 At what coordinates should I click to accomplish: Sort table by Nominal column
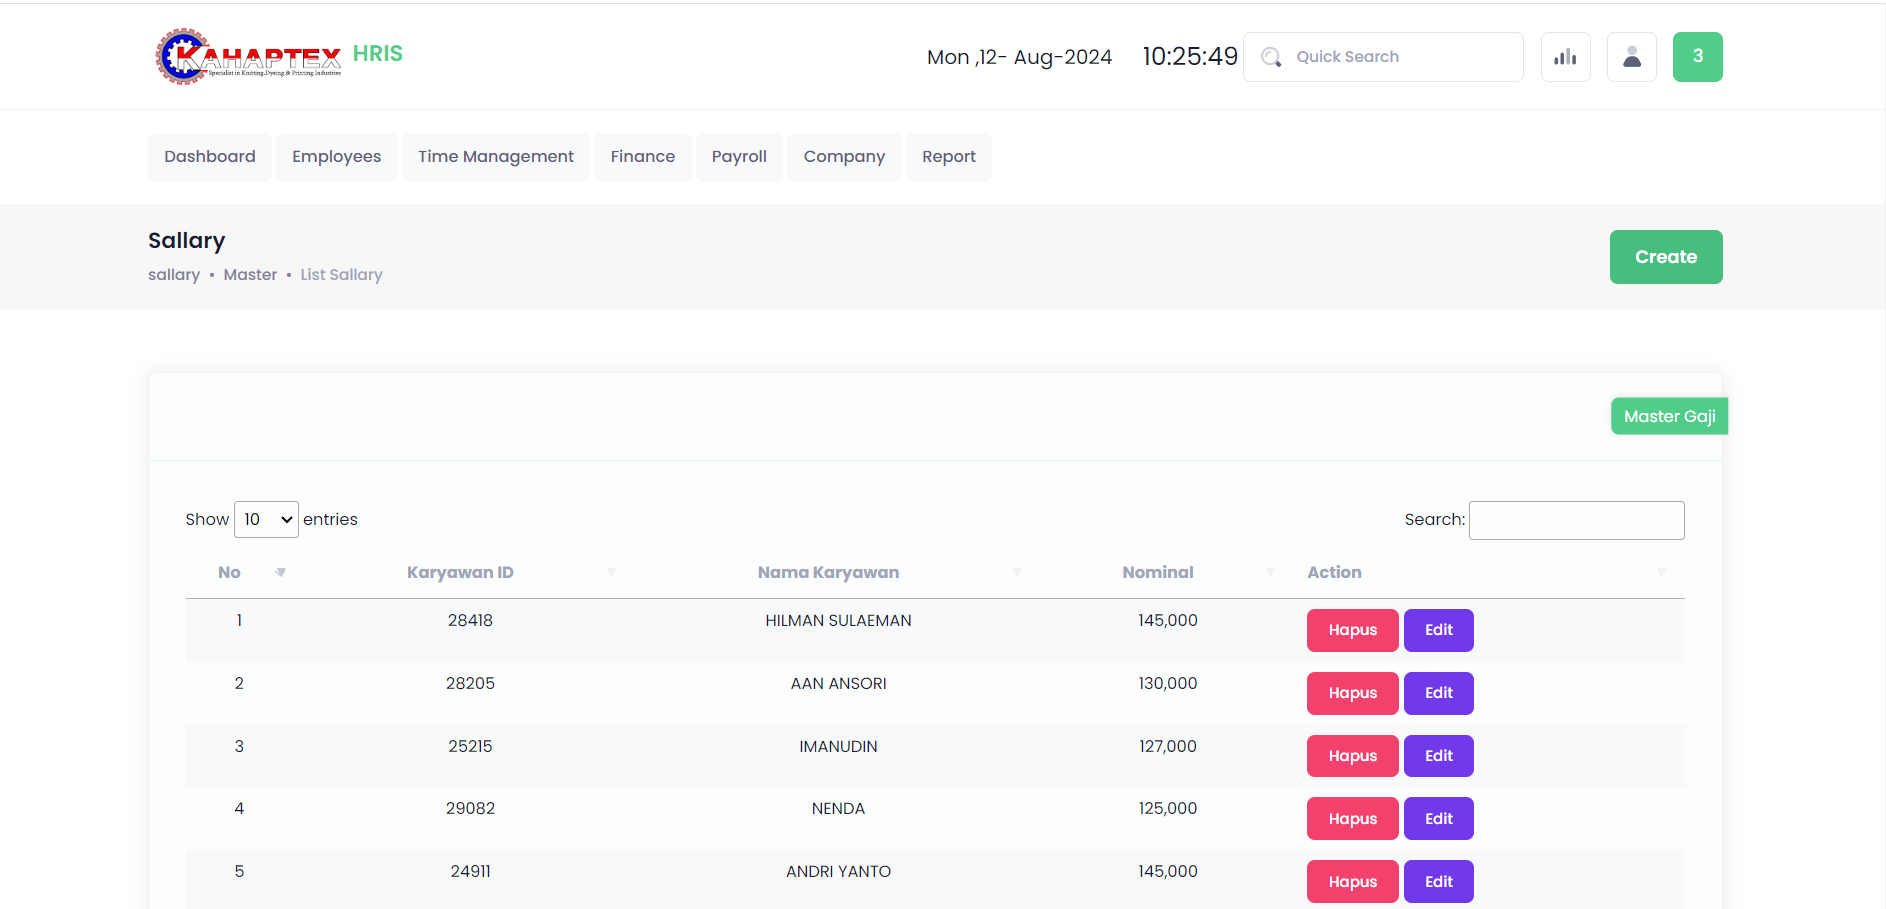1157,572
